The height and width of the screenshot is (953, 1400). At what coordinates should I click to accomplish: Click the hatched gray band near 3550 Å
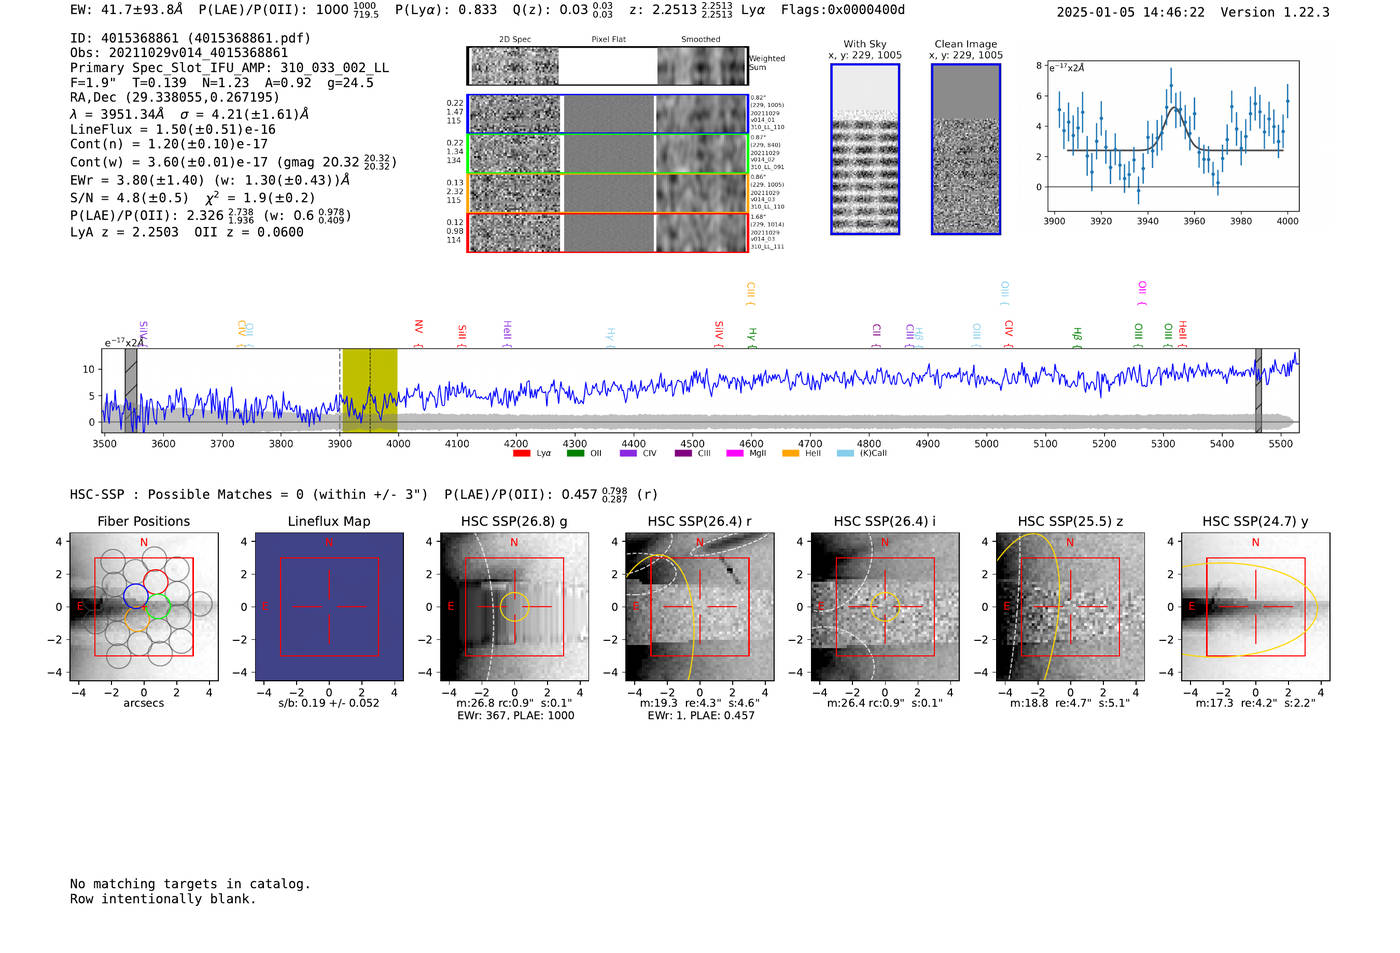tap(131, 390)
